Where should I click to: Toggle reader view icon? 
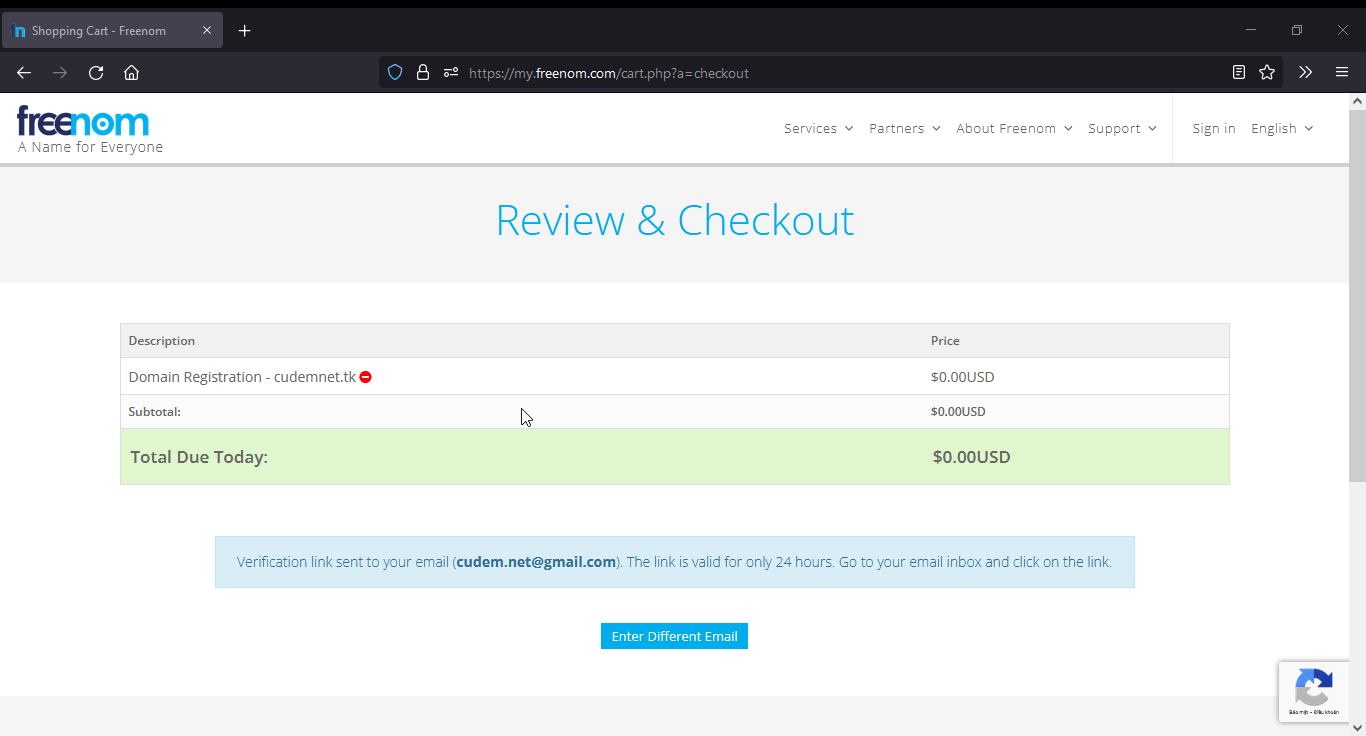pyautogui.click(x=1239, y=72)
